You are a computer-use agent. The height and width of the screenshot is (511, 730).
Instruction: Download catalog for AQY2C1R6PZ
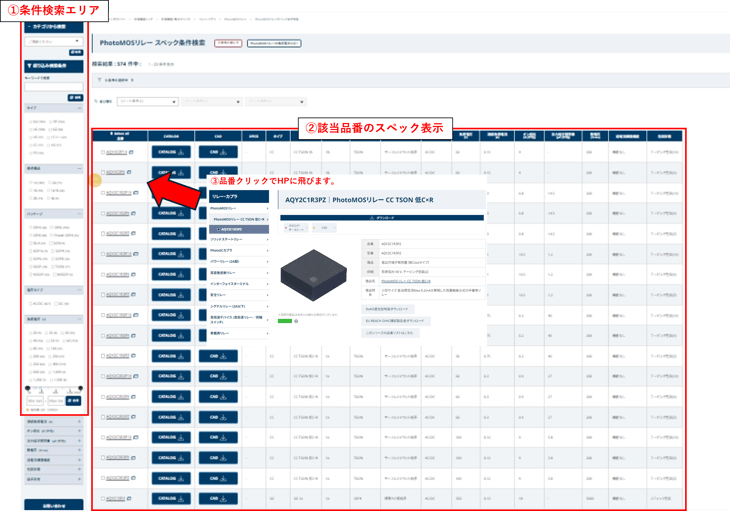171,356
